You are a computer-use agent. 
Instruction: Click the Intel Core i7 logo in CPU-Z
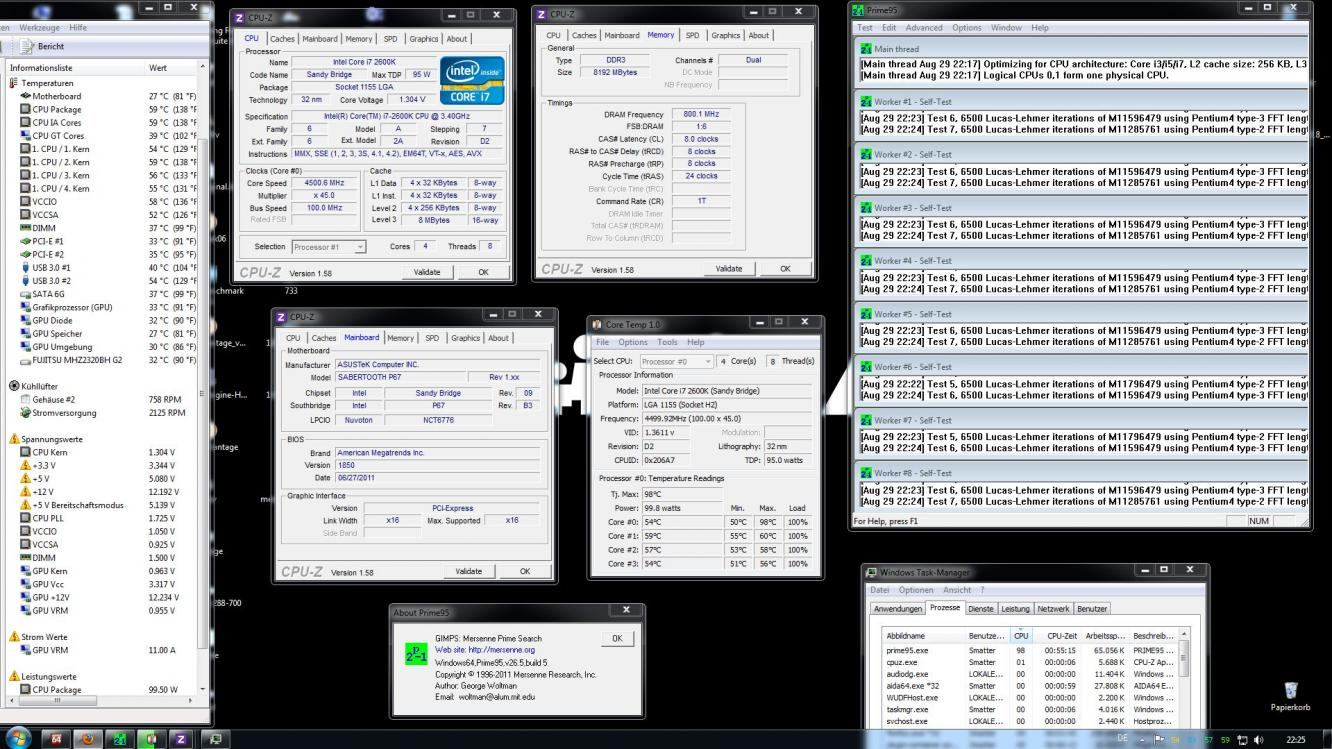(471, 79)
